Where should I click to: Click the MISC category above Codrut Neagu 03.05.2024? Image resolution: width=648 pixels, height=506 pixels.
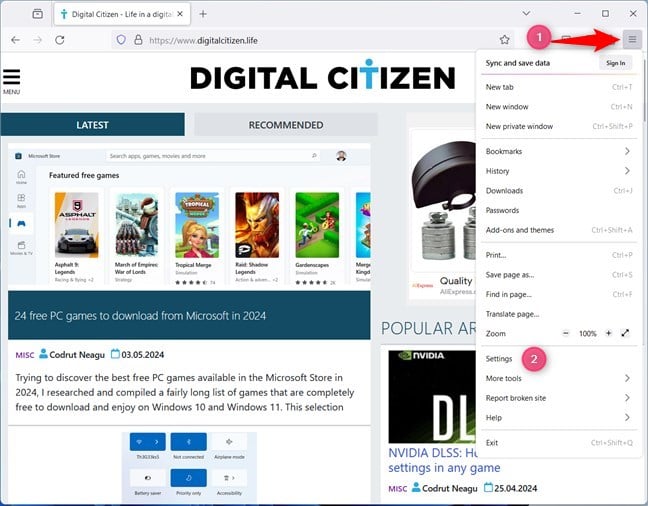coord(25,355)
